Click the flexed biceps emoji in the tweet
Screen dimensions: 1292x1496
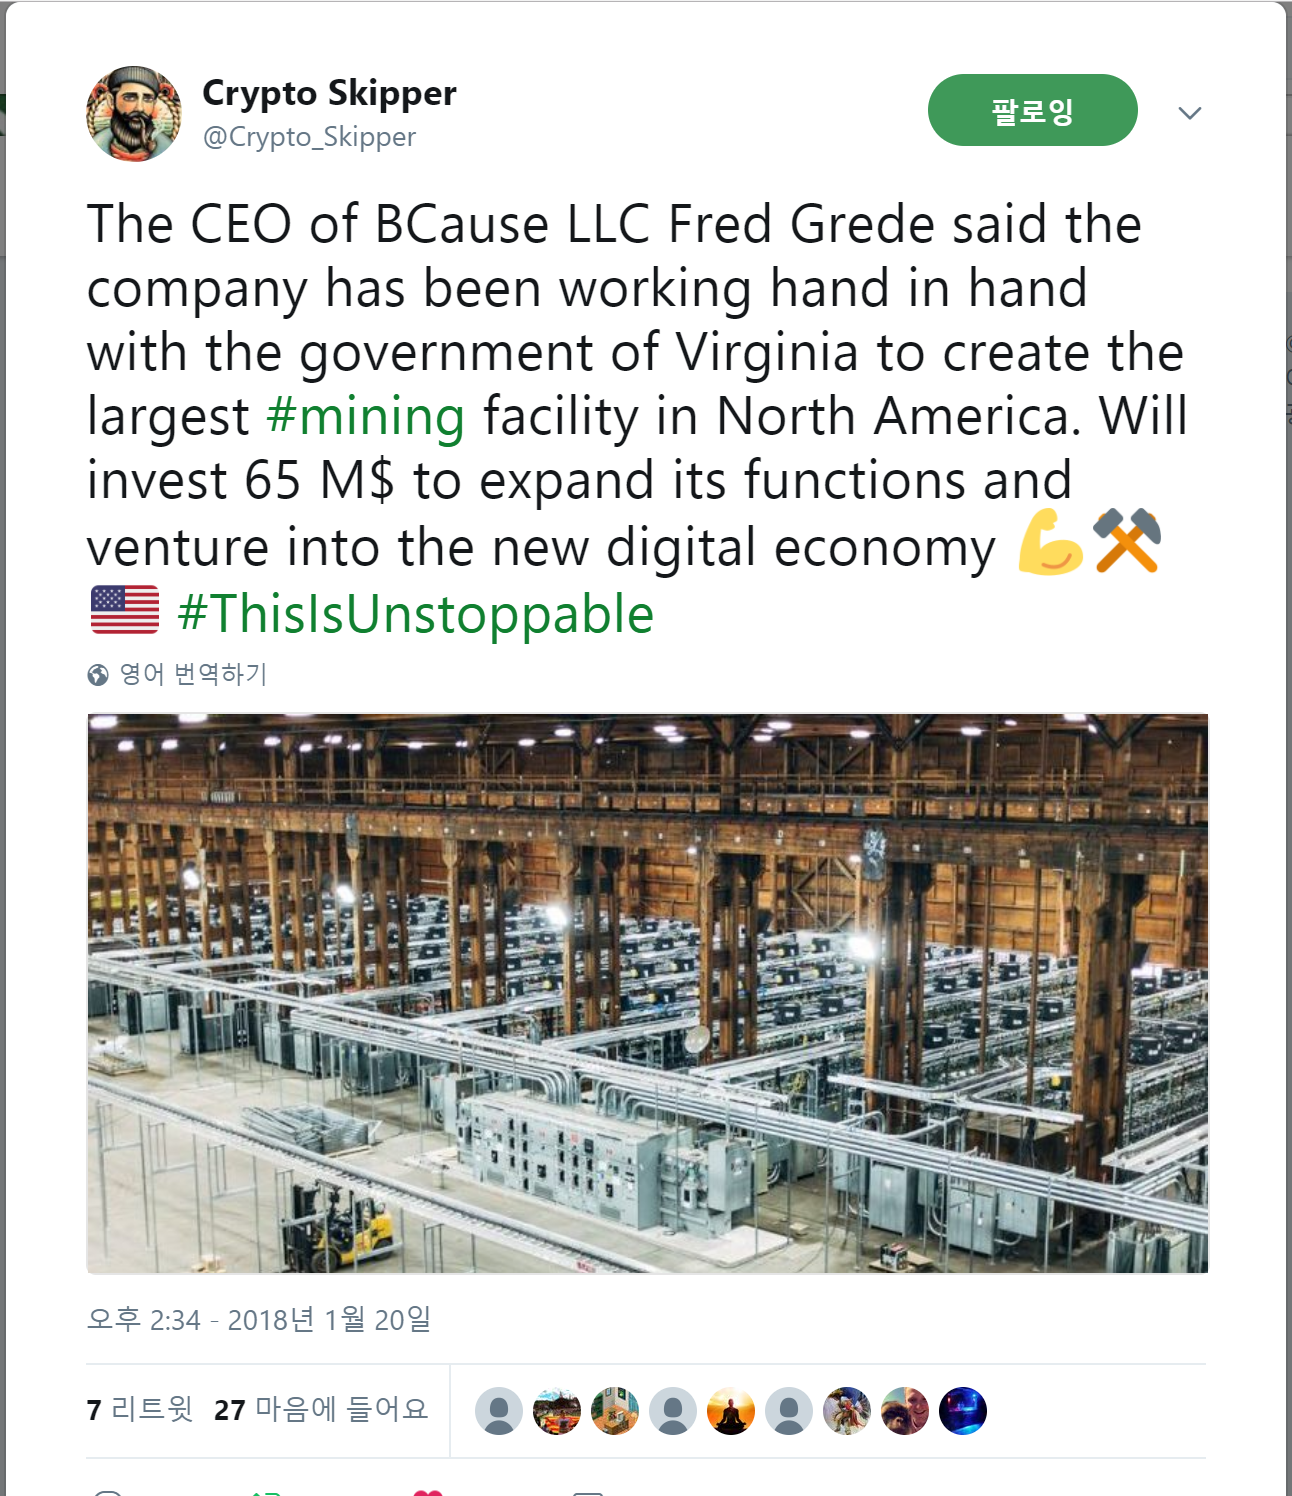click(1050, 543)
